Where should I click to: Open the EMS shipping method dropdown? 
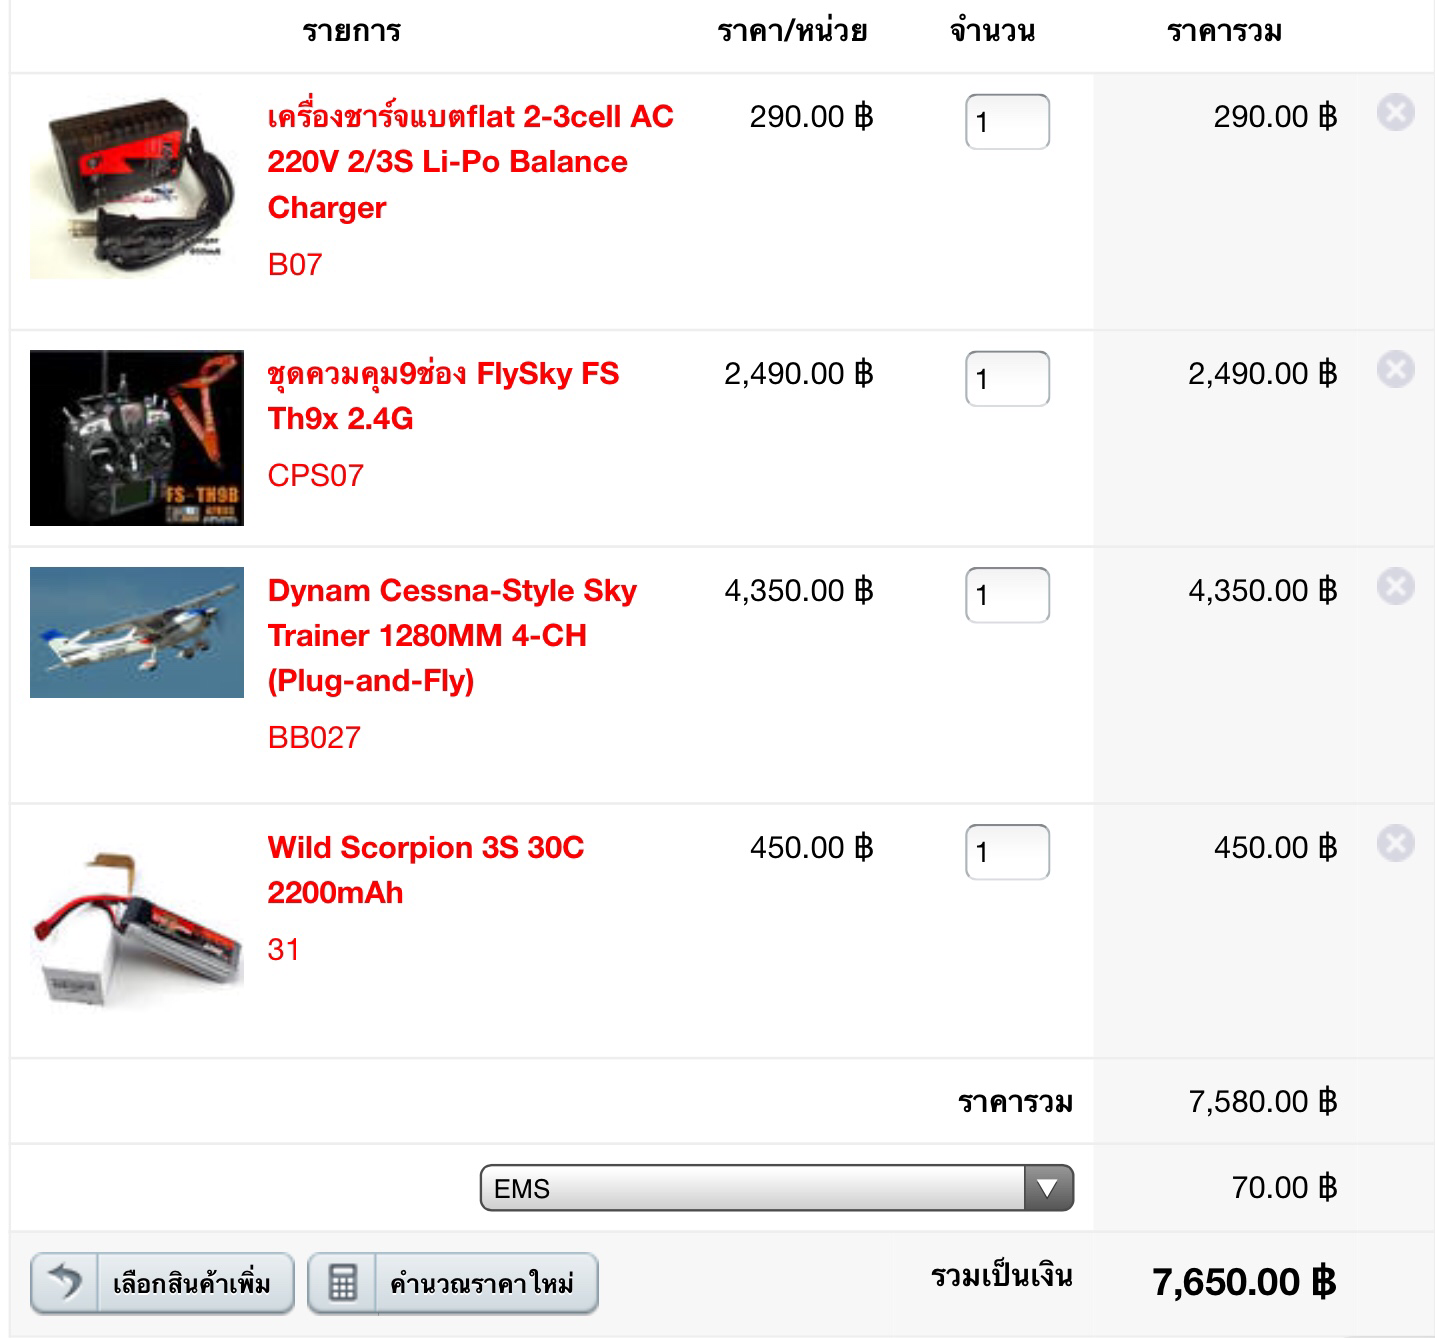(777, 1188)
